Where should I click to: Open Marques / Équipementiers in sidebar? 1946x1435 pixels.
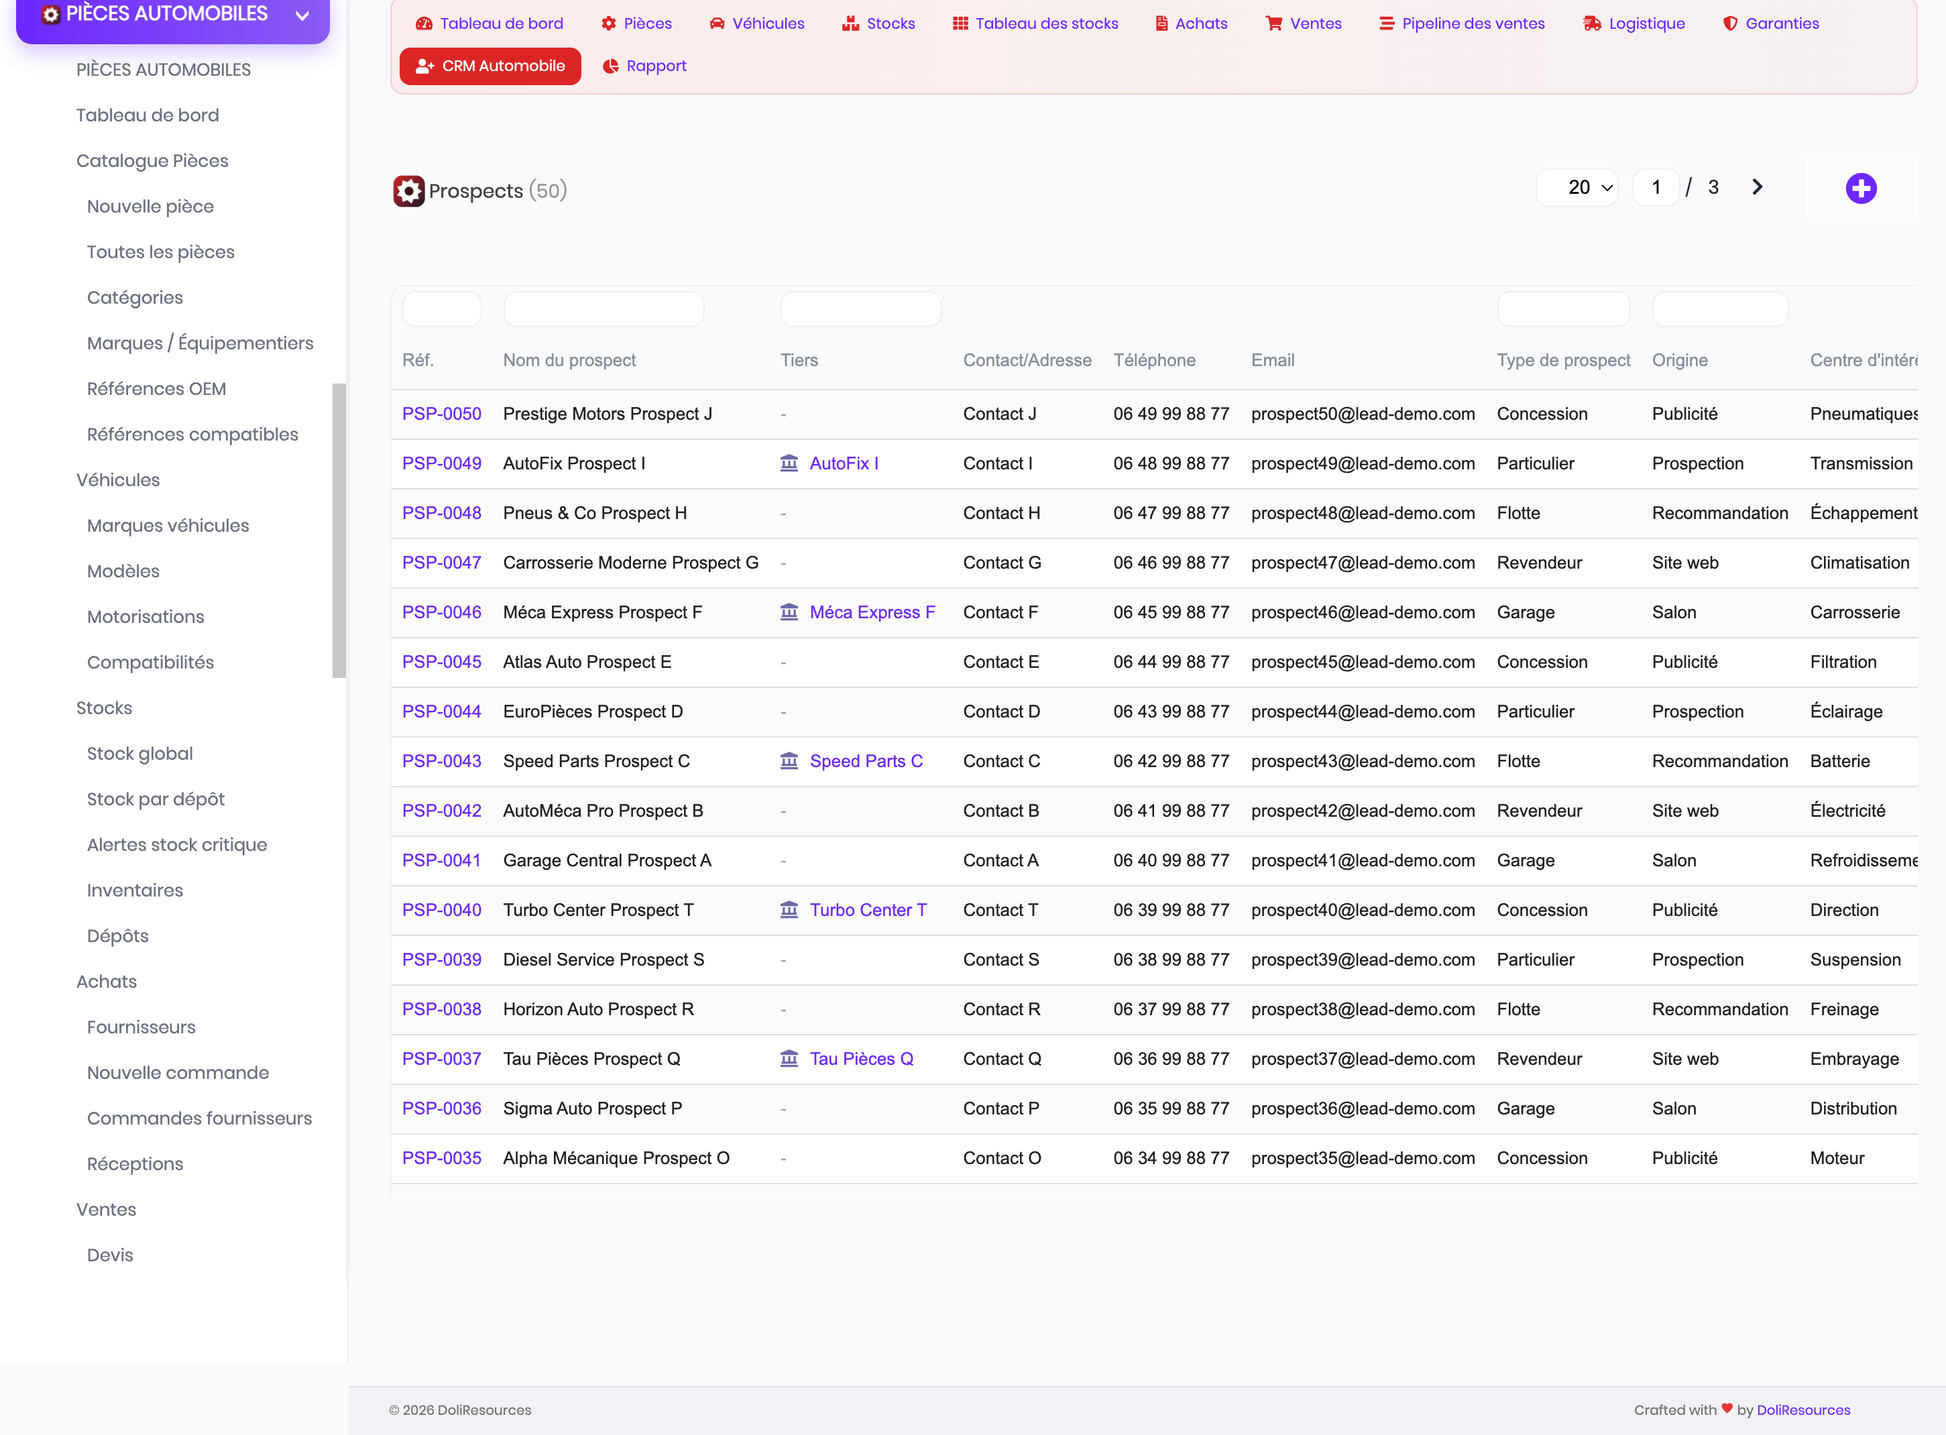coord(200,343)
